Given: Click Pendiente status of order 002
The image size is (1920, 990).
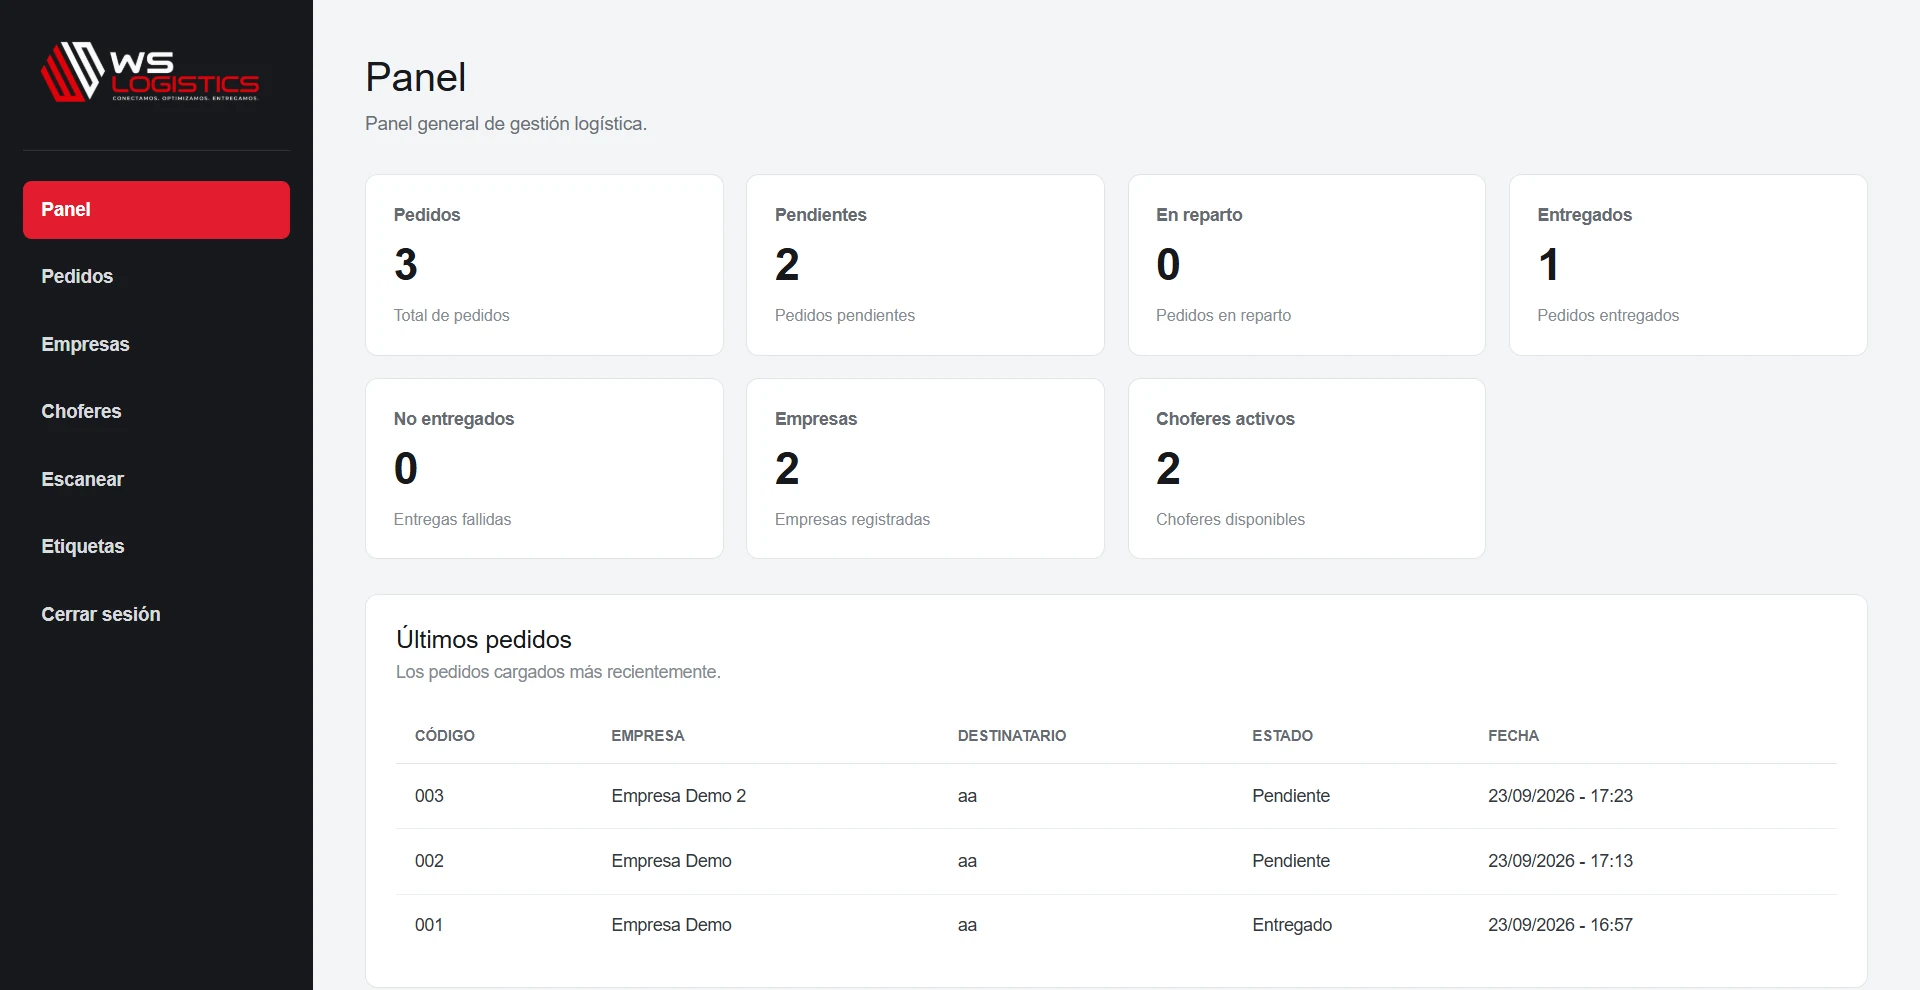Looking at the screenshot, I should [1291, 861].
